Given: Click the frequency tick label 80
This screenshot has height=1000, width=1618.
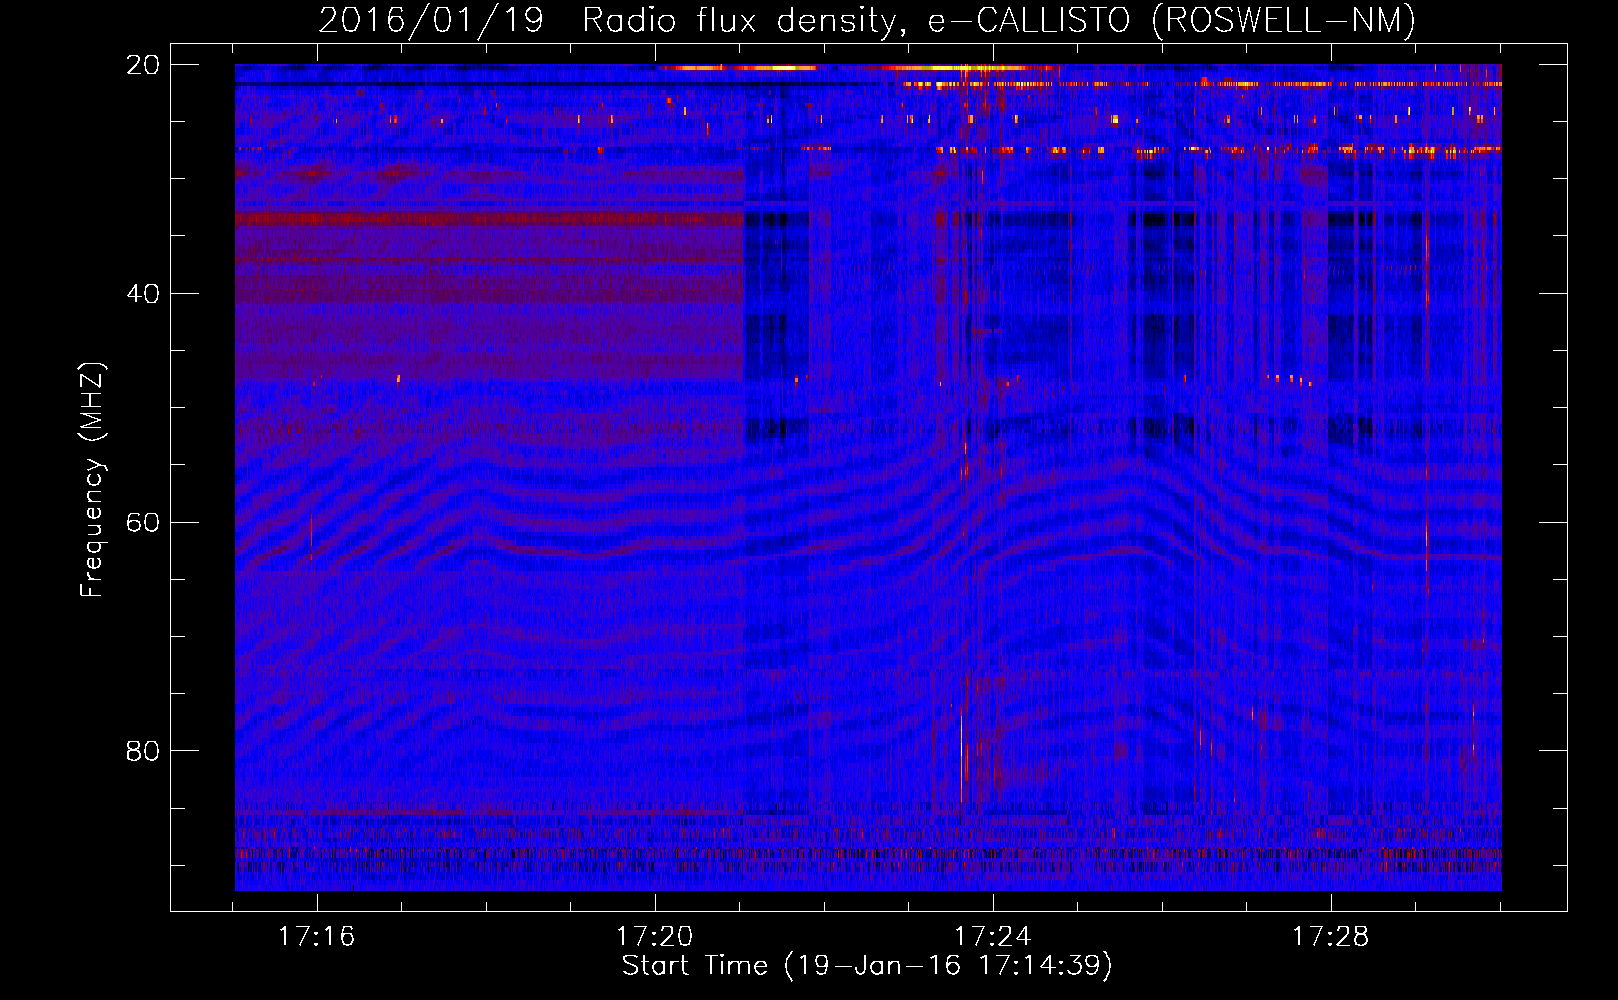Looking at the screenshot, I should point(143,751).
